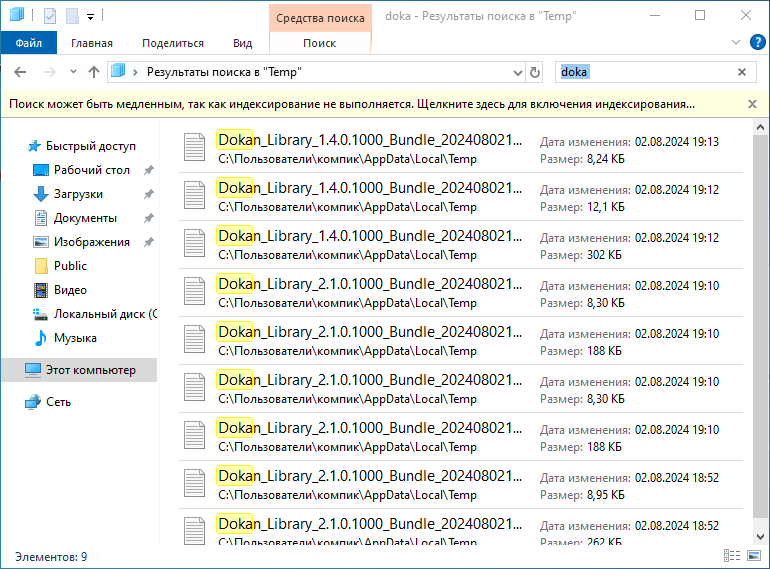This screenshot has height=569, width=770.
Task: Click the Средства поиска contextual tab header
Action: coord(320,18)
